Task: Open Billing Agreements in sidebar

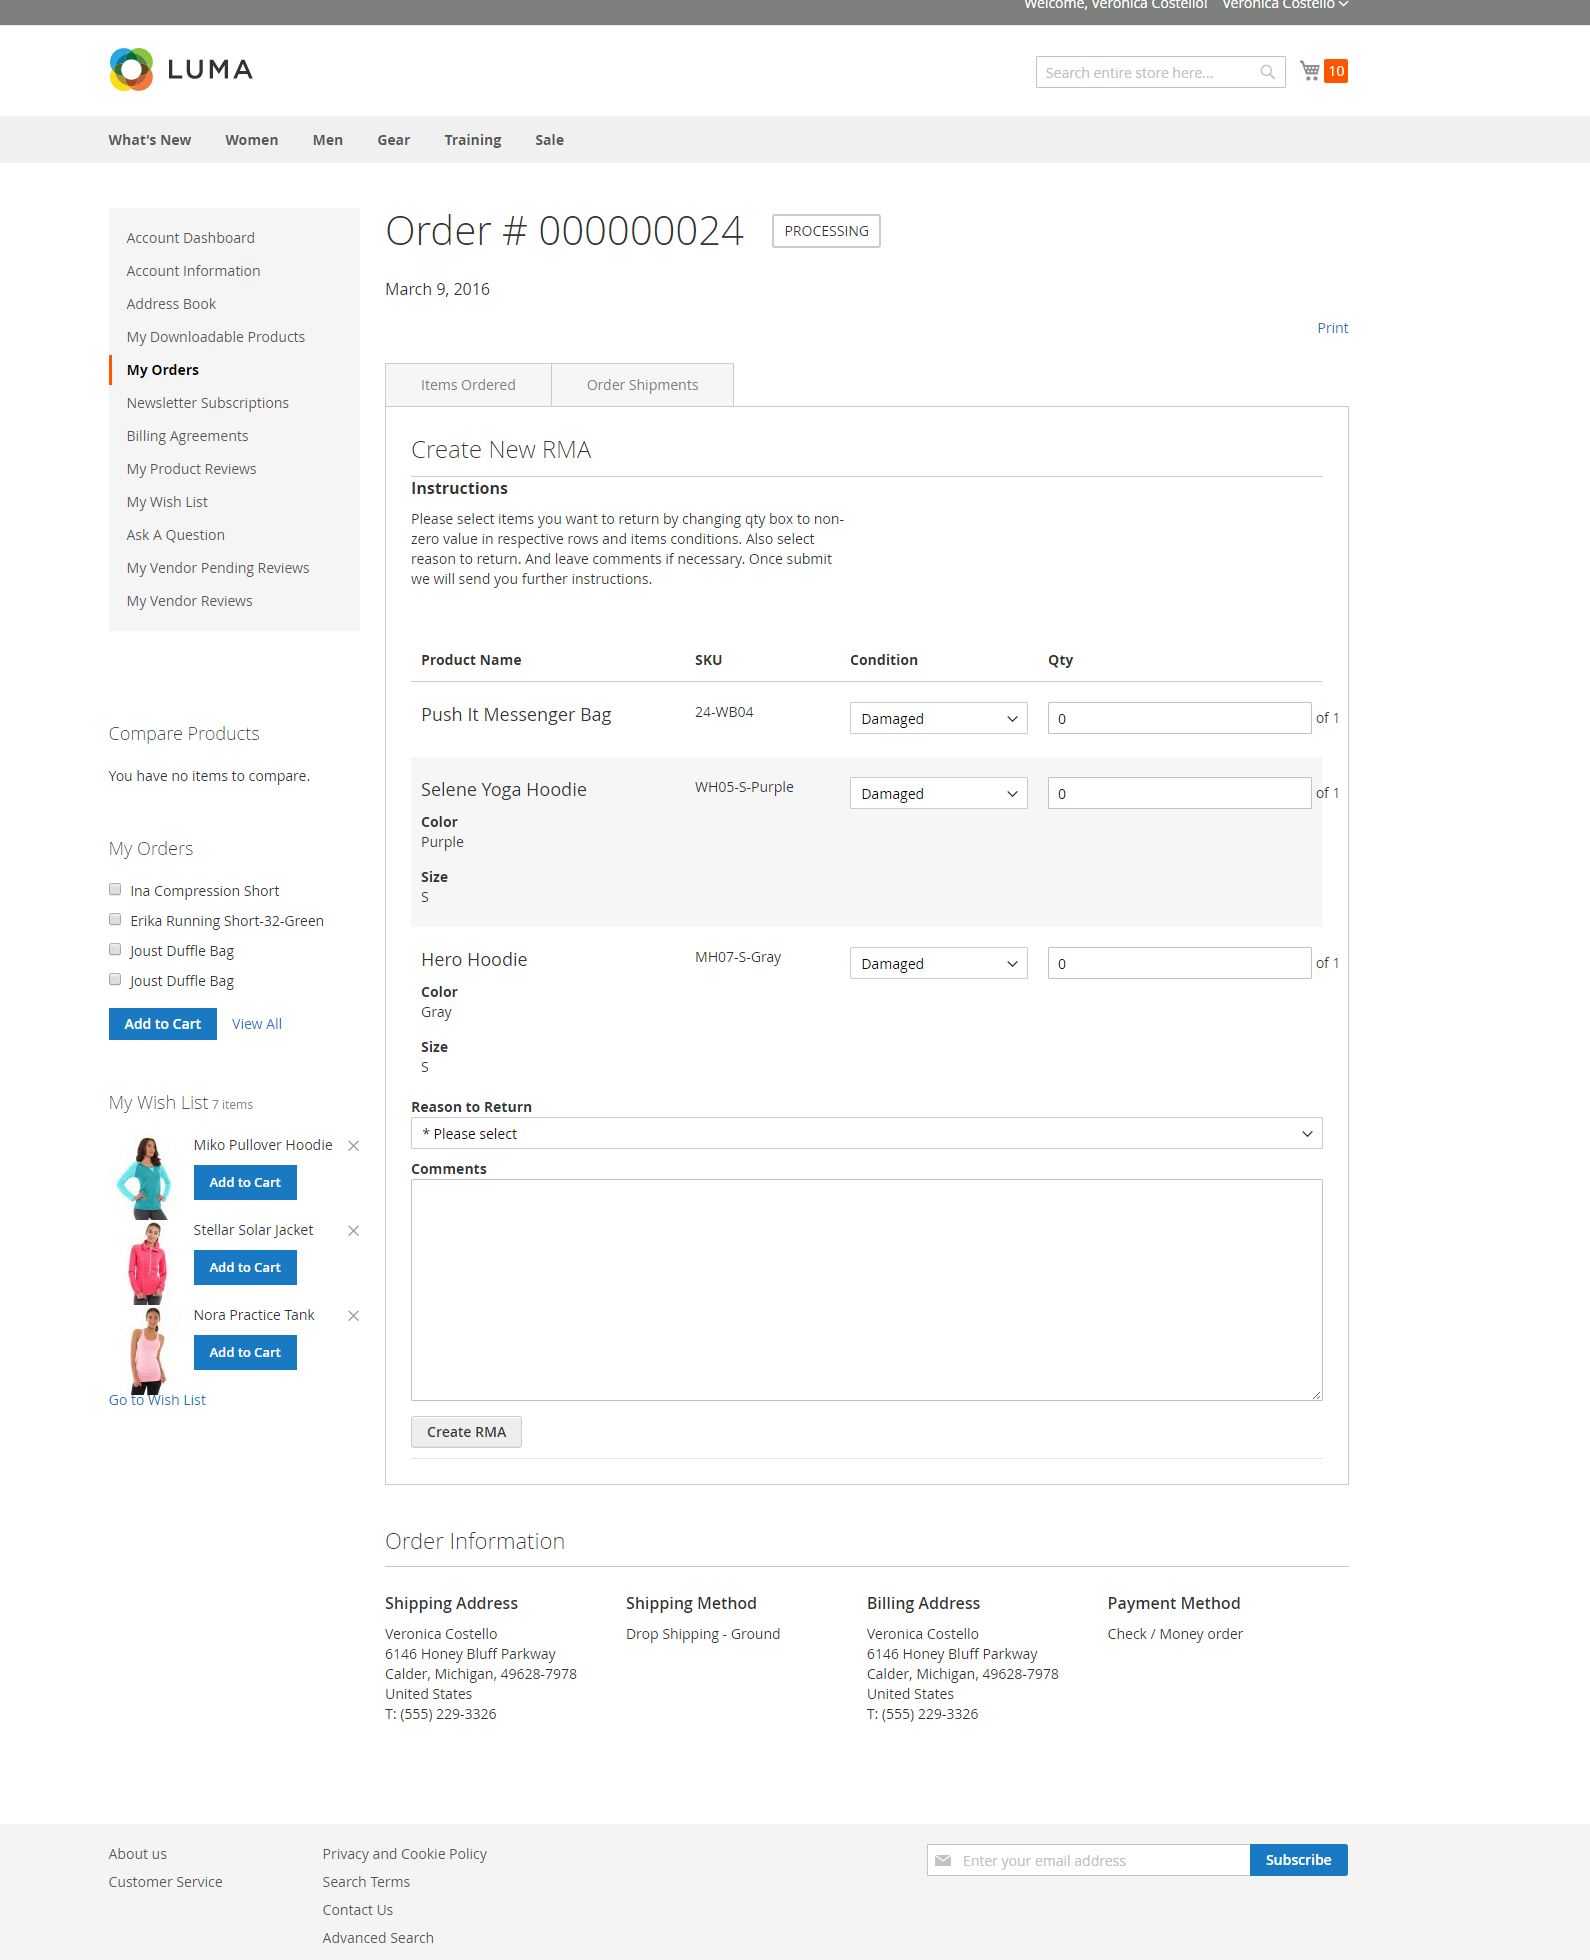Action: pos(187,436)
